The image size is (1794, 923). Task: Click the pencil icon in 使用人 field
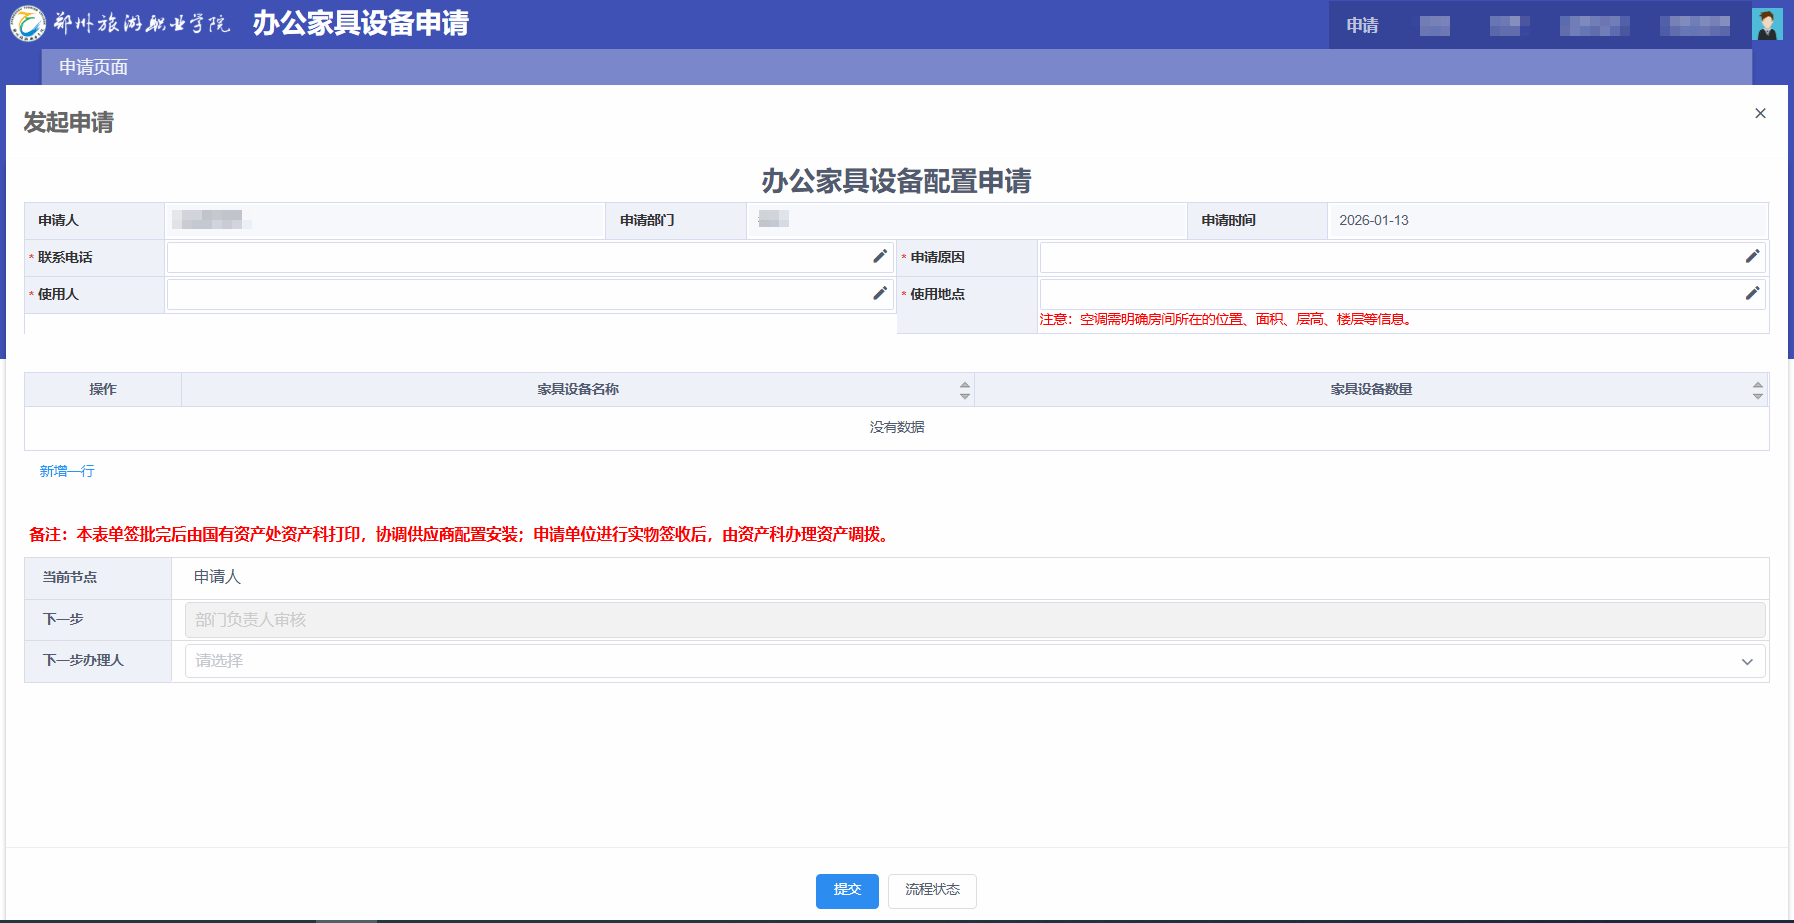coord(879,294)
